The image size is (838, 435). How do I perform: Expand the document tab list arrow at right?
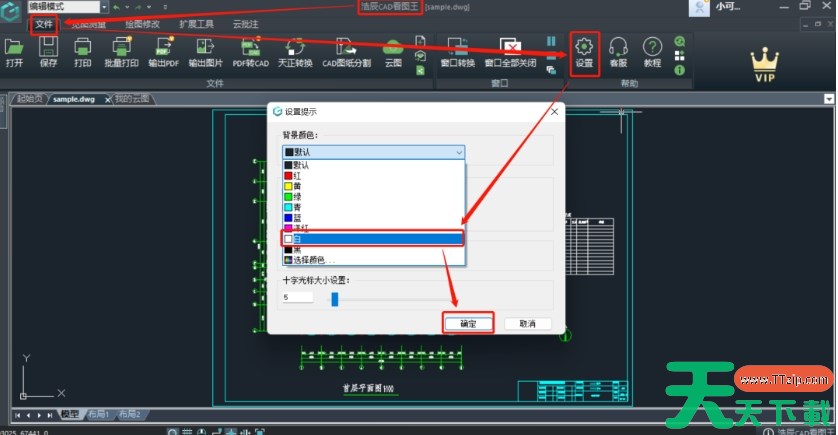click(x=828, y=99)
